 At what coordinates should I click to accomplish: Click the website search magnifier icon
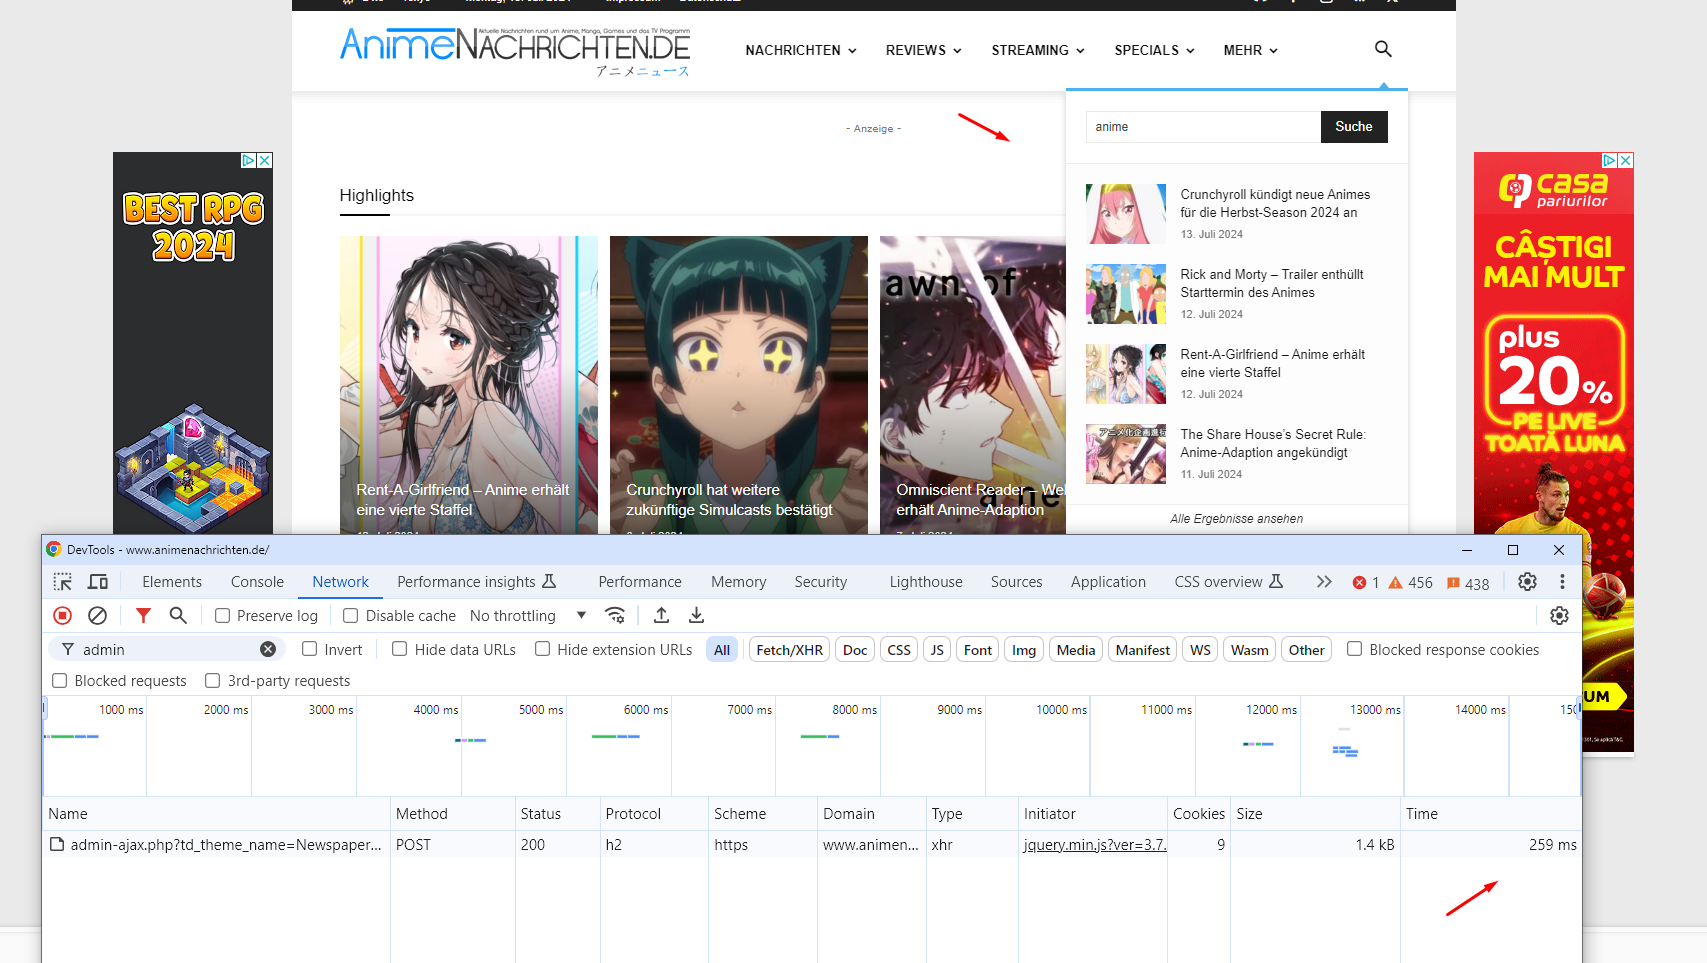(x=1383, y=49)
